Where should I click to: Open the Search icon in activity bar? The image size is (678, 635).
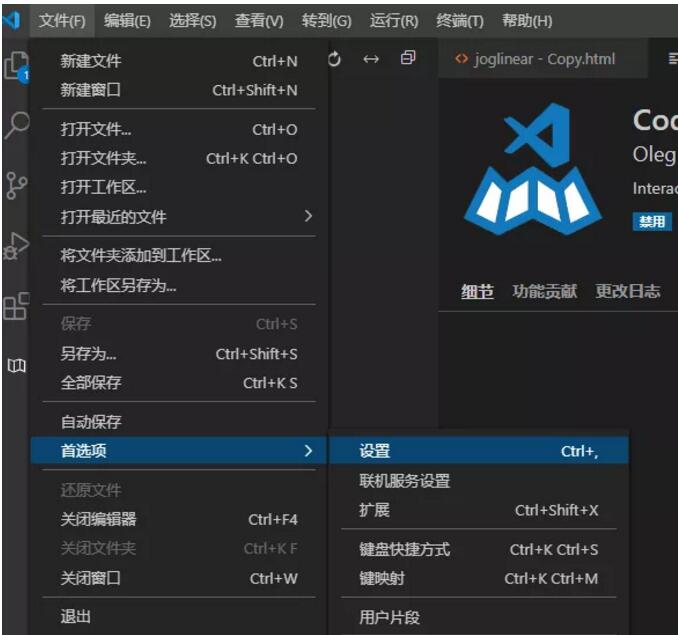point(16,125)
